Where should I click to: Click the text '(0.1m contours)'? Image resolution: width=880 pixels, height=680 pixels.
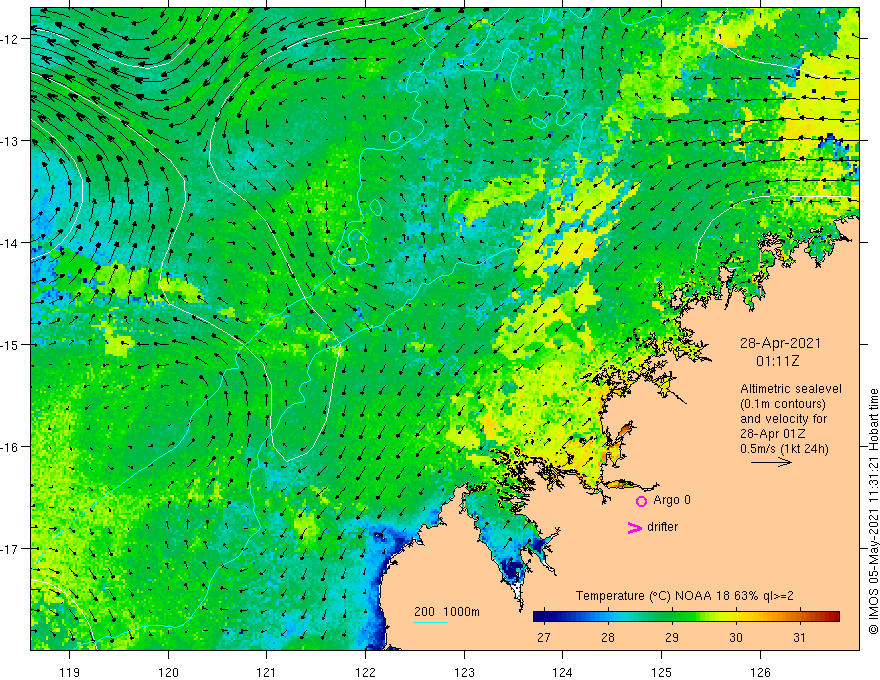(782, 404)
